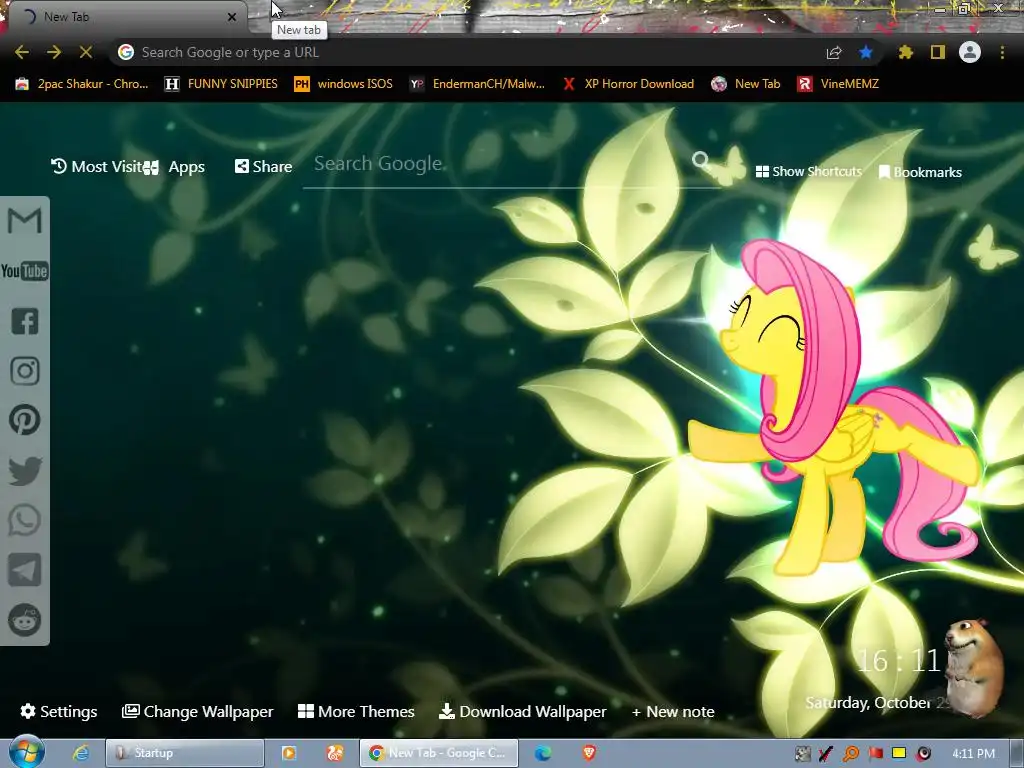Open More Themes
The image size is (1024, 768).
[356, 711]
